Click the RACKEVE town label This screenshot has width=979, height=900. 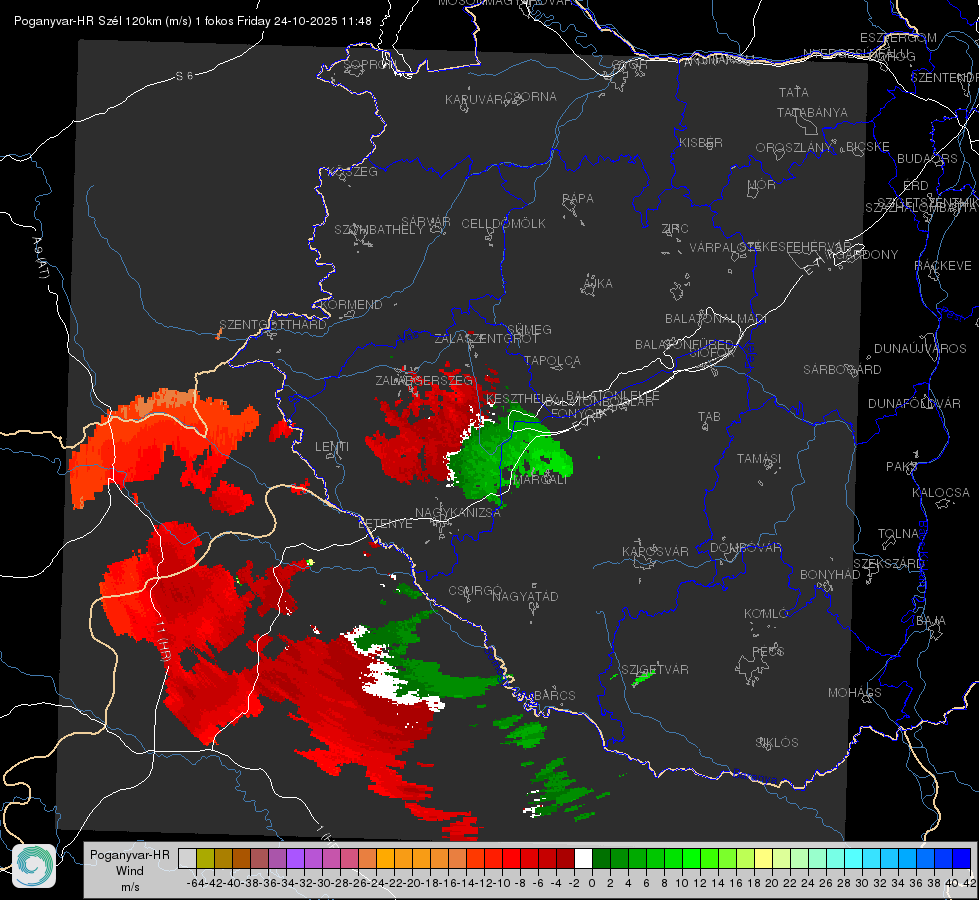pos(943,266)
